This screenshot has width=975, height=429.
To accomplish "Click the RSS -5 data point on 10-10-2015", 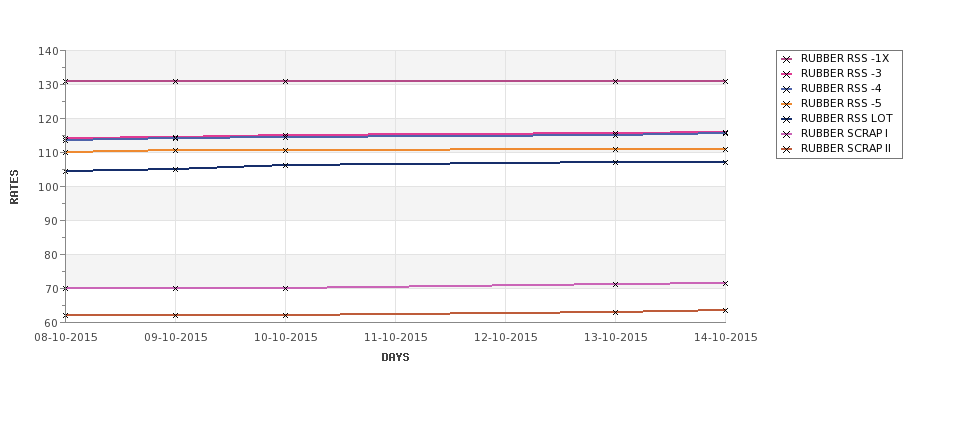I will point(285,150).
